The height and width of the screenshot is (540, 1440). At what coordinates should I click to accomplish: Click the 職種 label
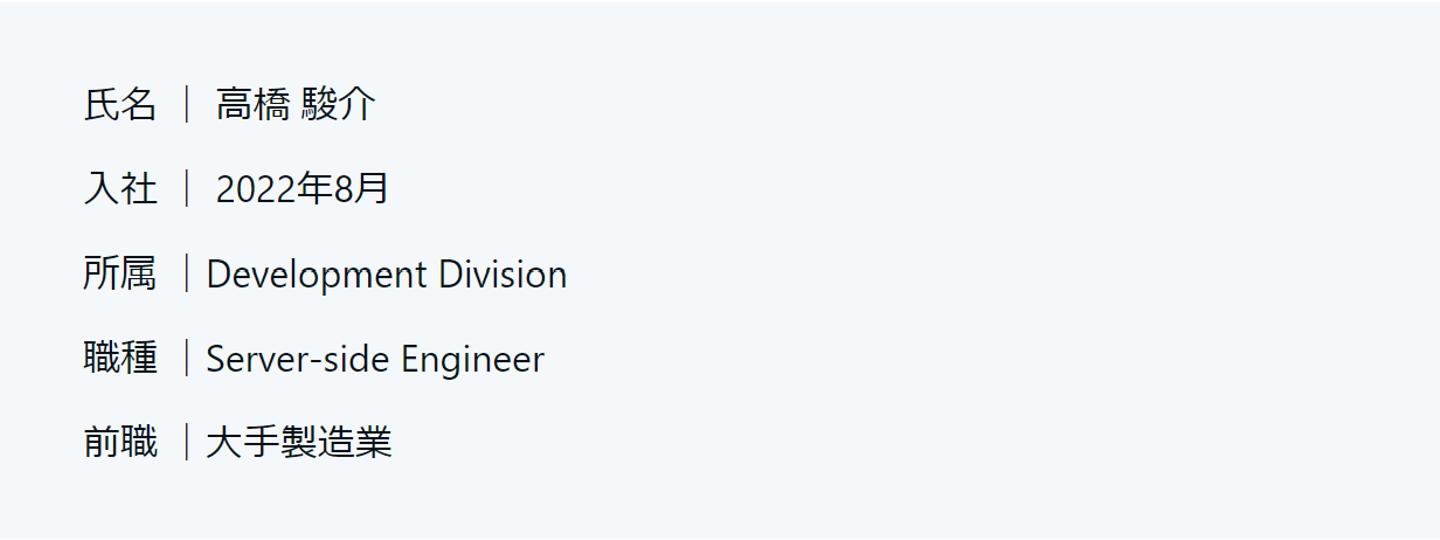click(x=120, y=358)
